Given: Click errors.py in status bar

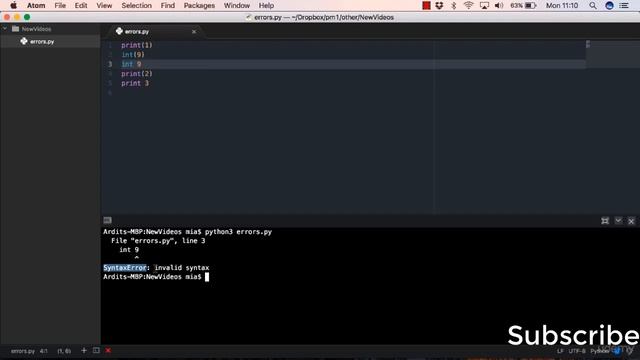Looking at the screenshot, I should click(x=23, y=351).
